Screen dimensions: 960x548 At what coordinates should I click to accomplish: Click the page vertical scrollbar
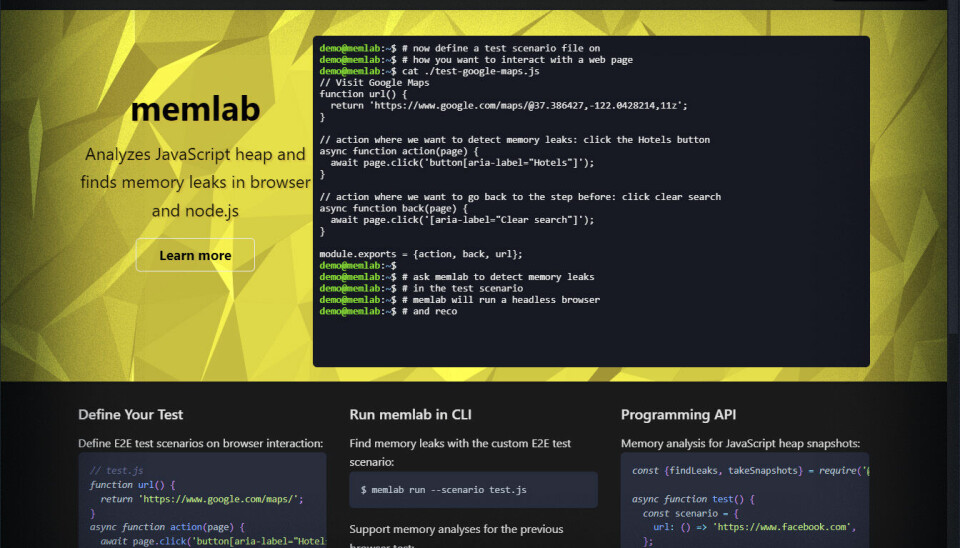point(953,274)
